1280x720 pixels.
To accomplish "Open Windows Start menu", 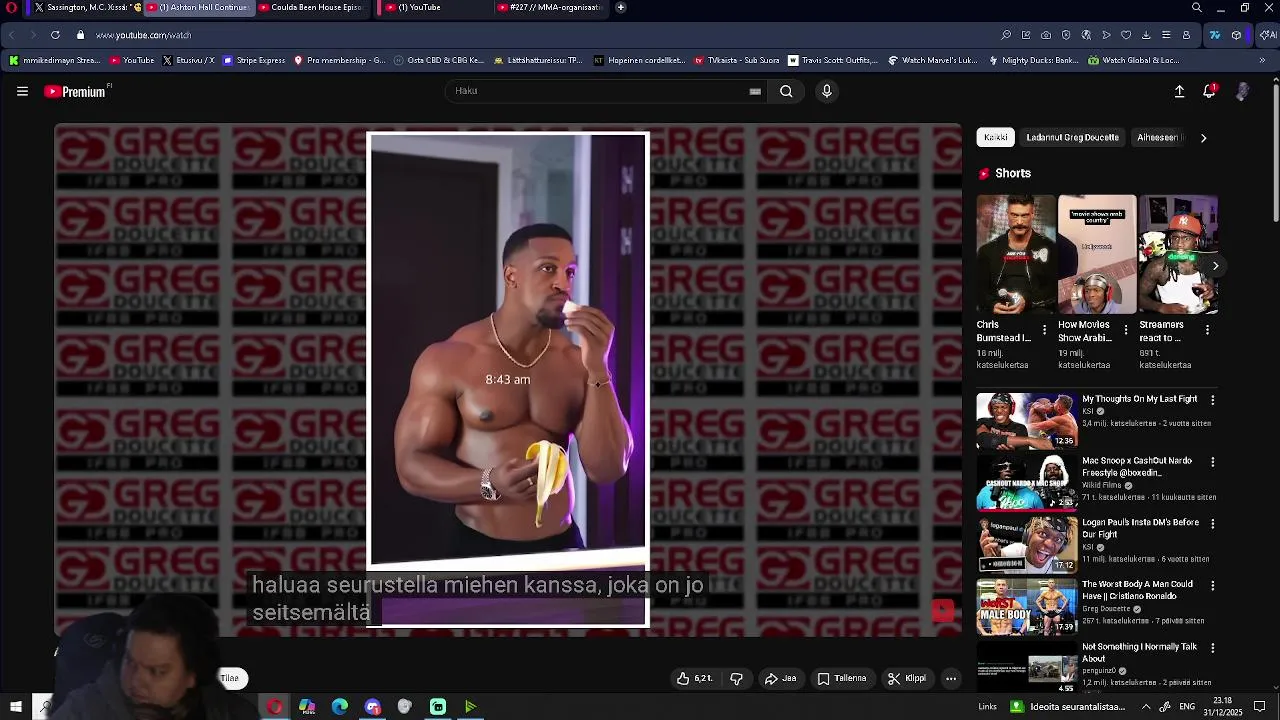I will pyautogui.click(x=15, y=707).
